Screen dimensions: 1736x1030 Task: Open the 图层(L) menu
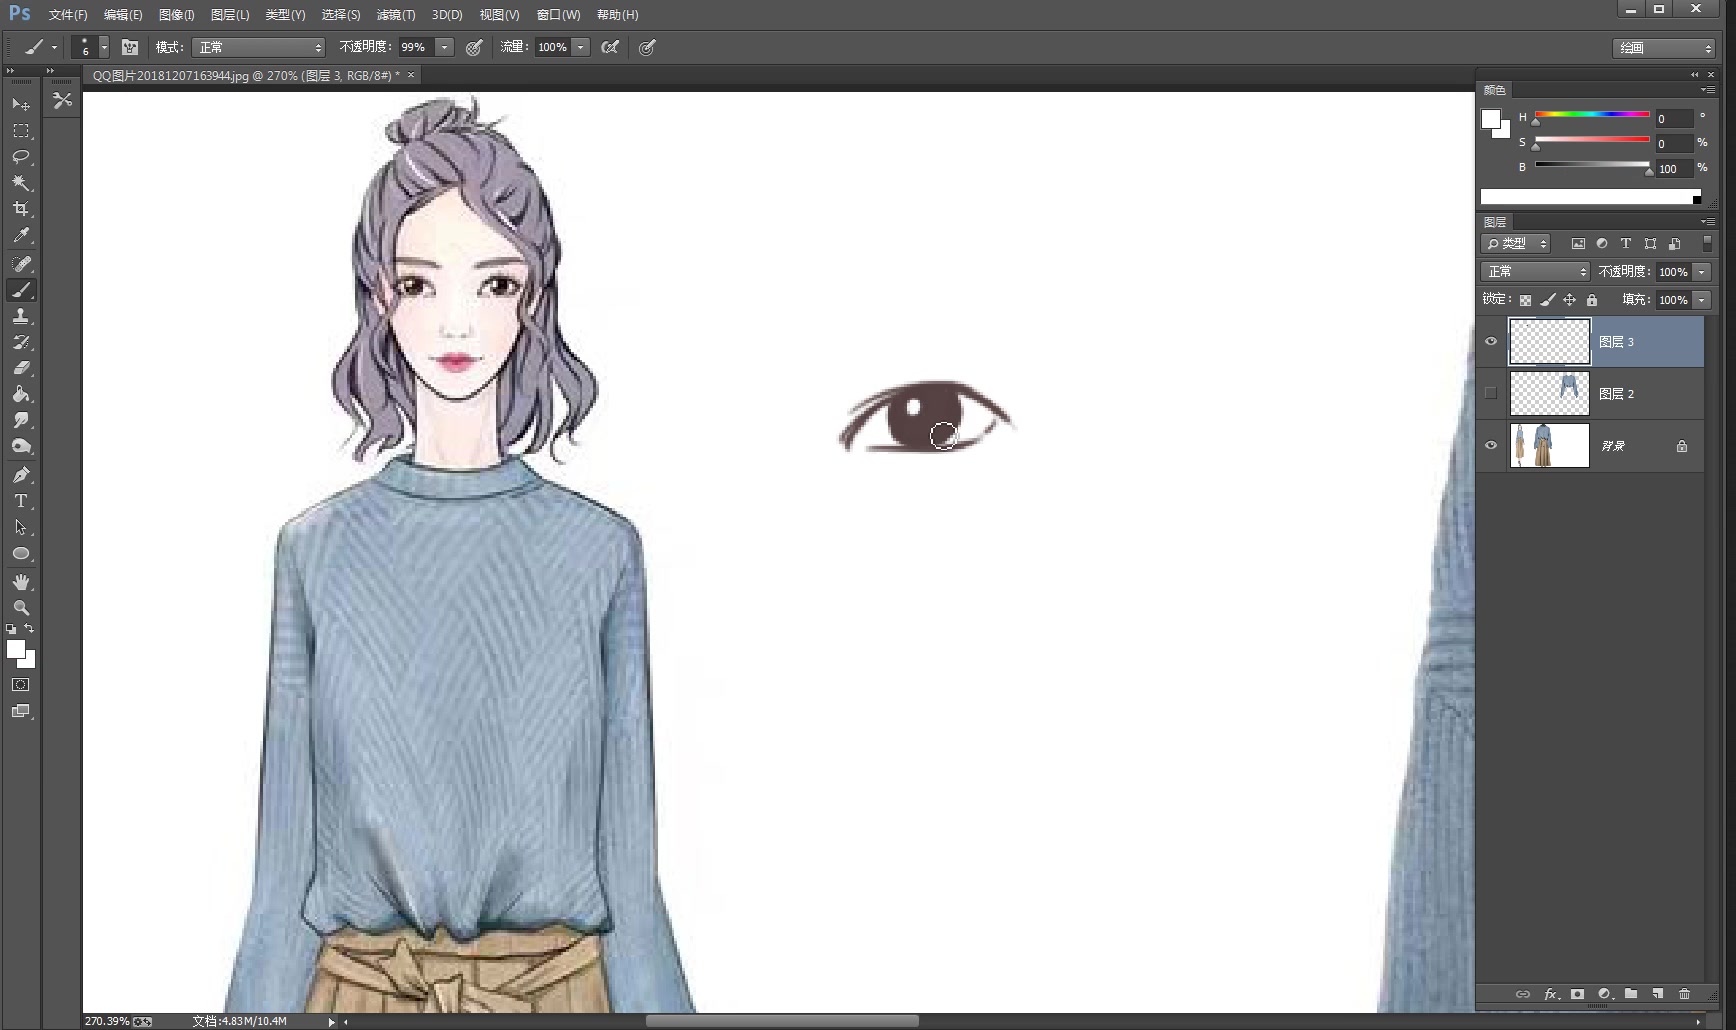pyautogui.click(x=230, y=15)
